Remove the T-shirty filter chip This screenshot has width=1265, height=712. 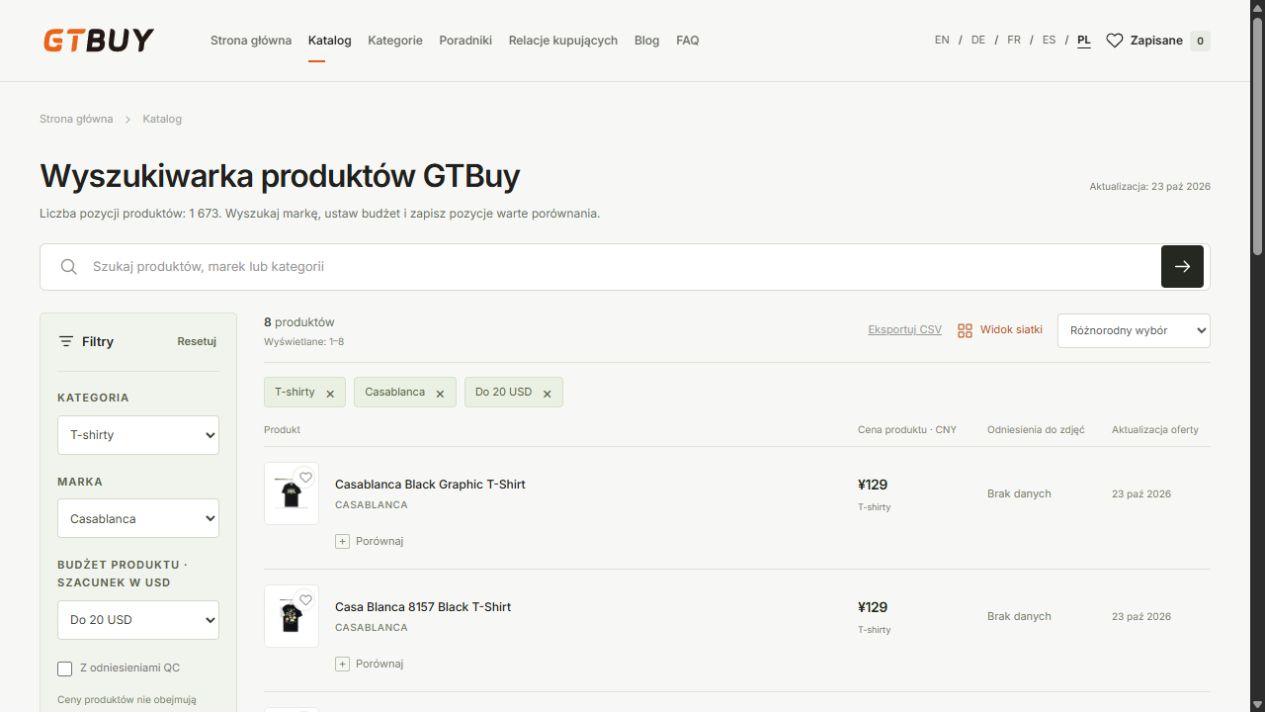pyautogui.click(x=330, y=393)
